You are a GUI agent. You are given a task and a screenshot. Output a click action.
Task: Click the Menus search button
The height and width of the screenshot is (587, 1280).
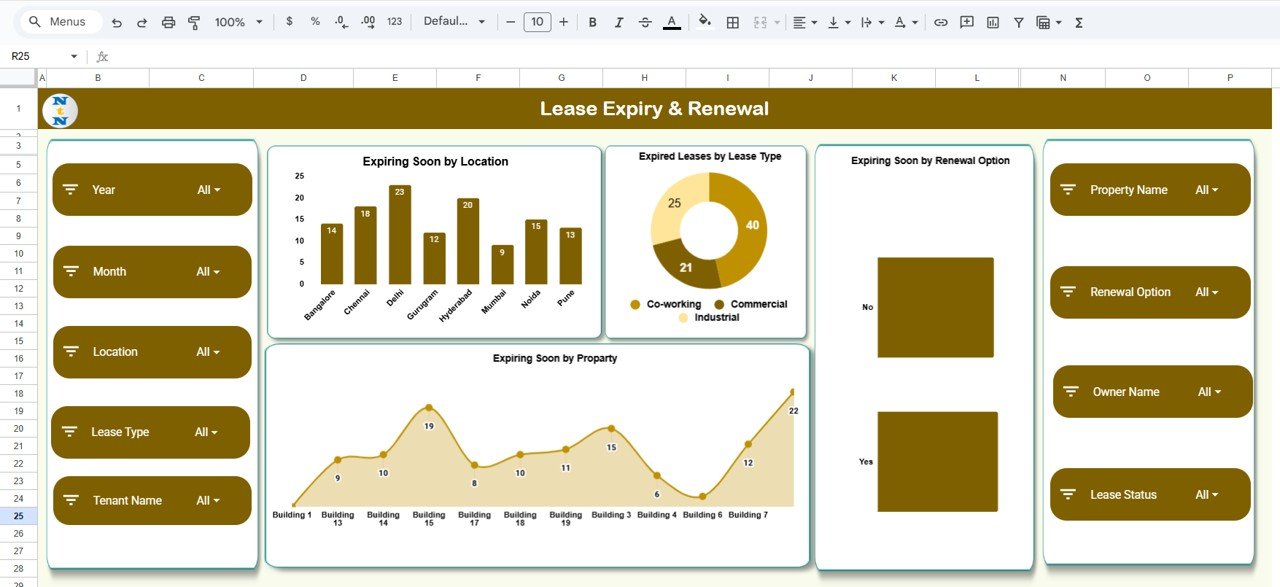point(58,22)
